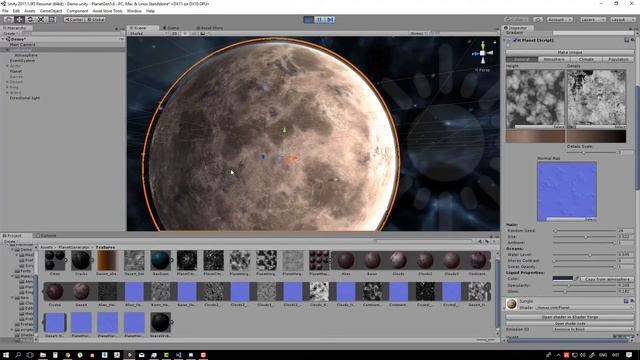
Task: Switch to the Population tab in Inspector
Action: point(618,60)
